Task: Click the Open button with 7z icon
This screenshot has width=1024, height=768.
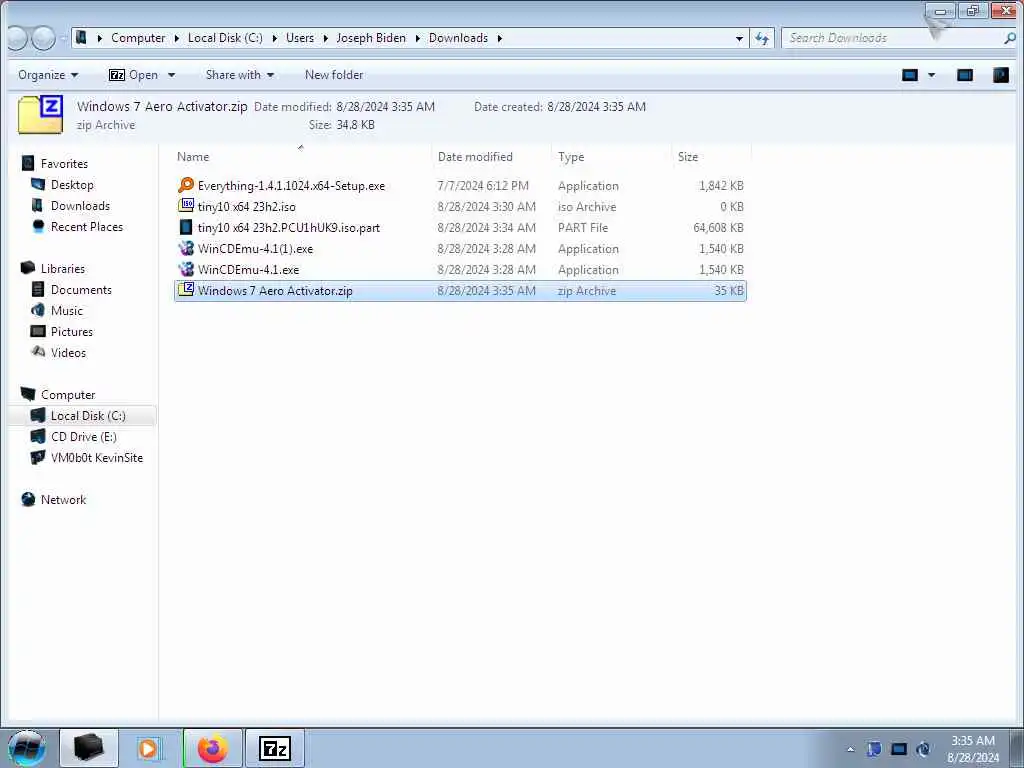Action: coord(133,75)
